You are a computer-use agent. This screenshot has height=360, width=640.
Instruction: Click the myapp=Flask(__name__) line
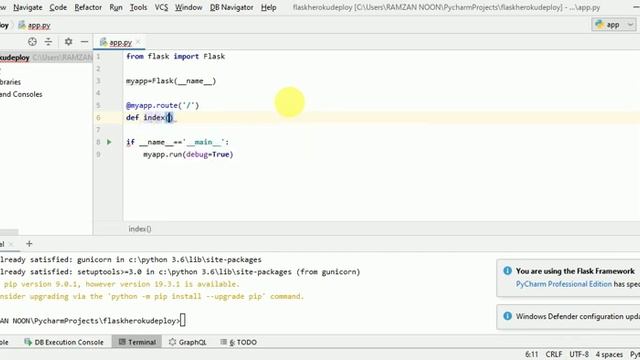(x=171, y=81)
